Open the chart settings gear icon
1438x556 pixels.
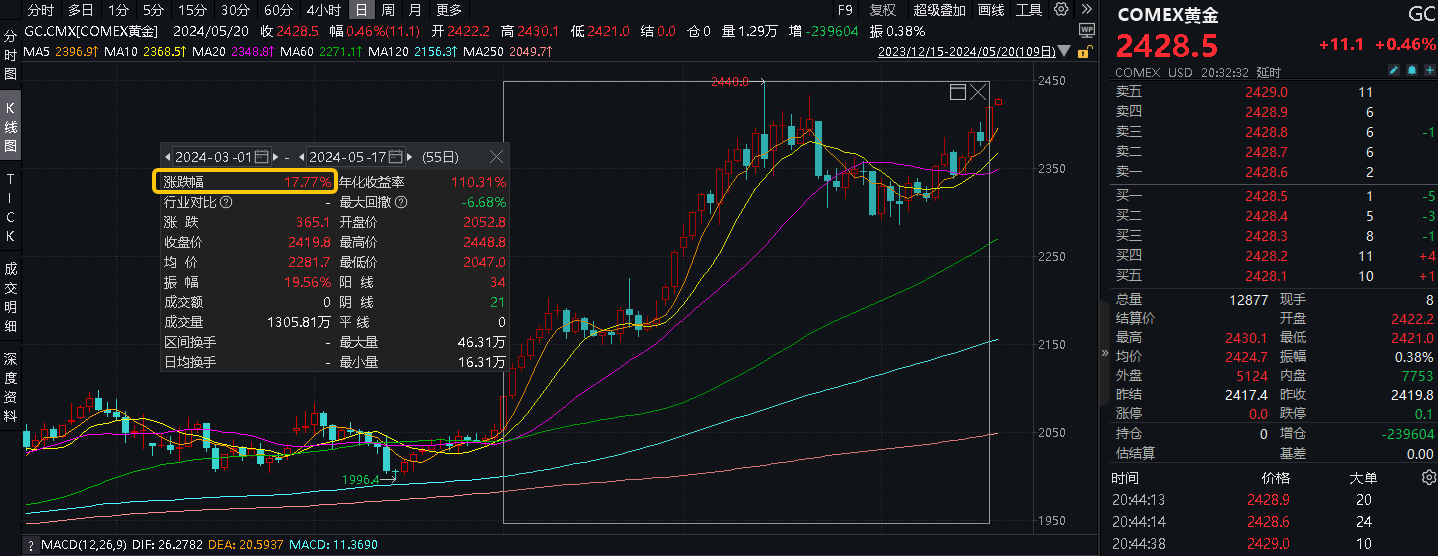point(1060,10)
